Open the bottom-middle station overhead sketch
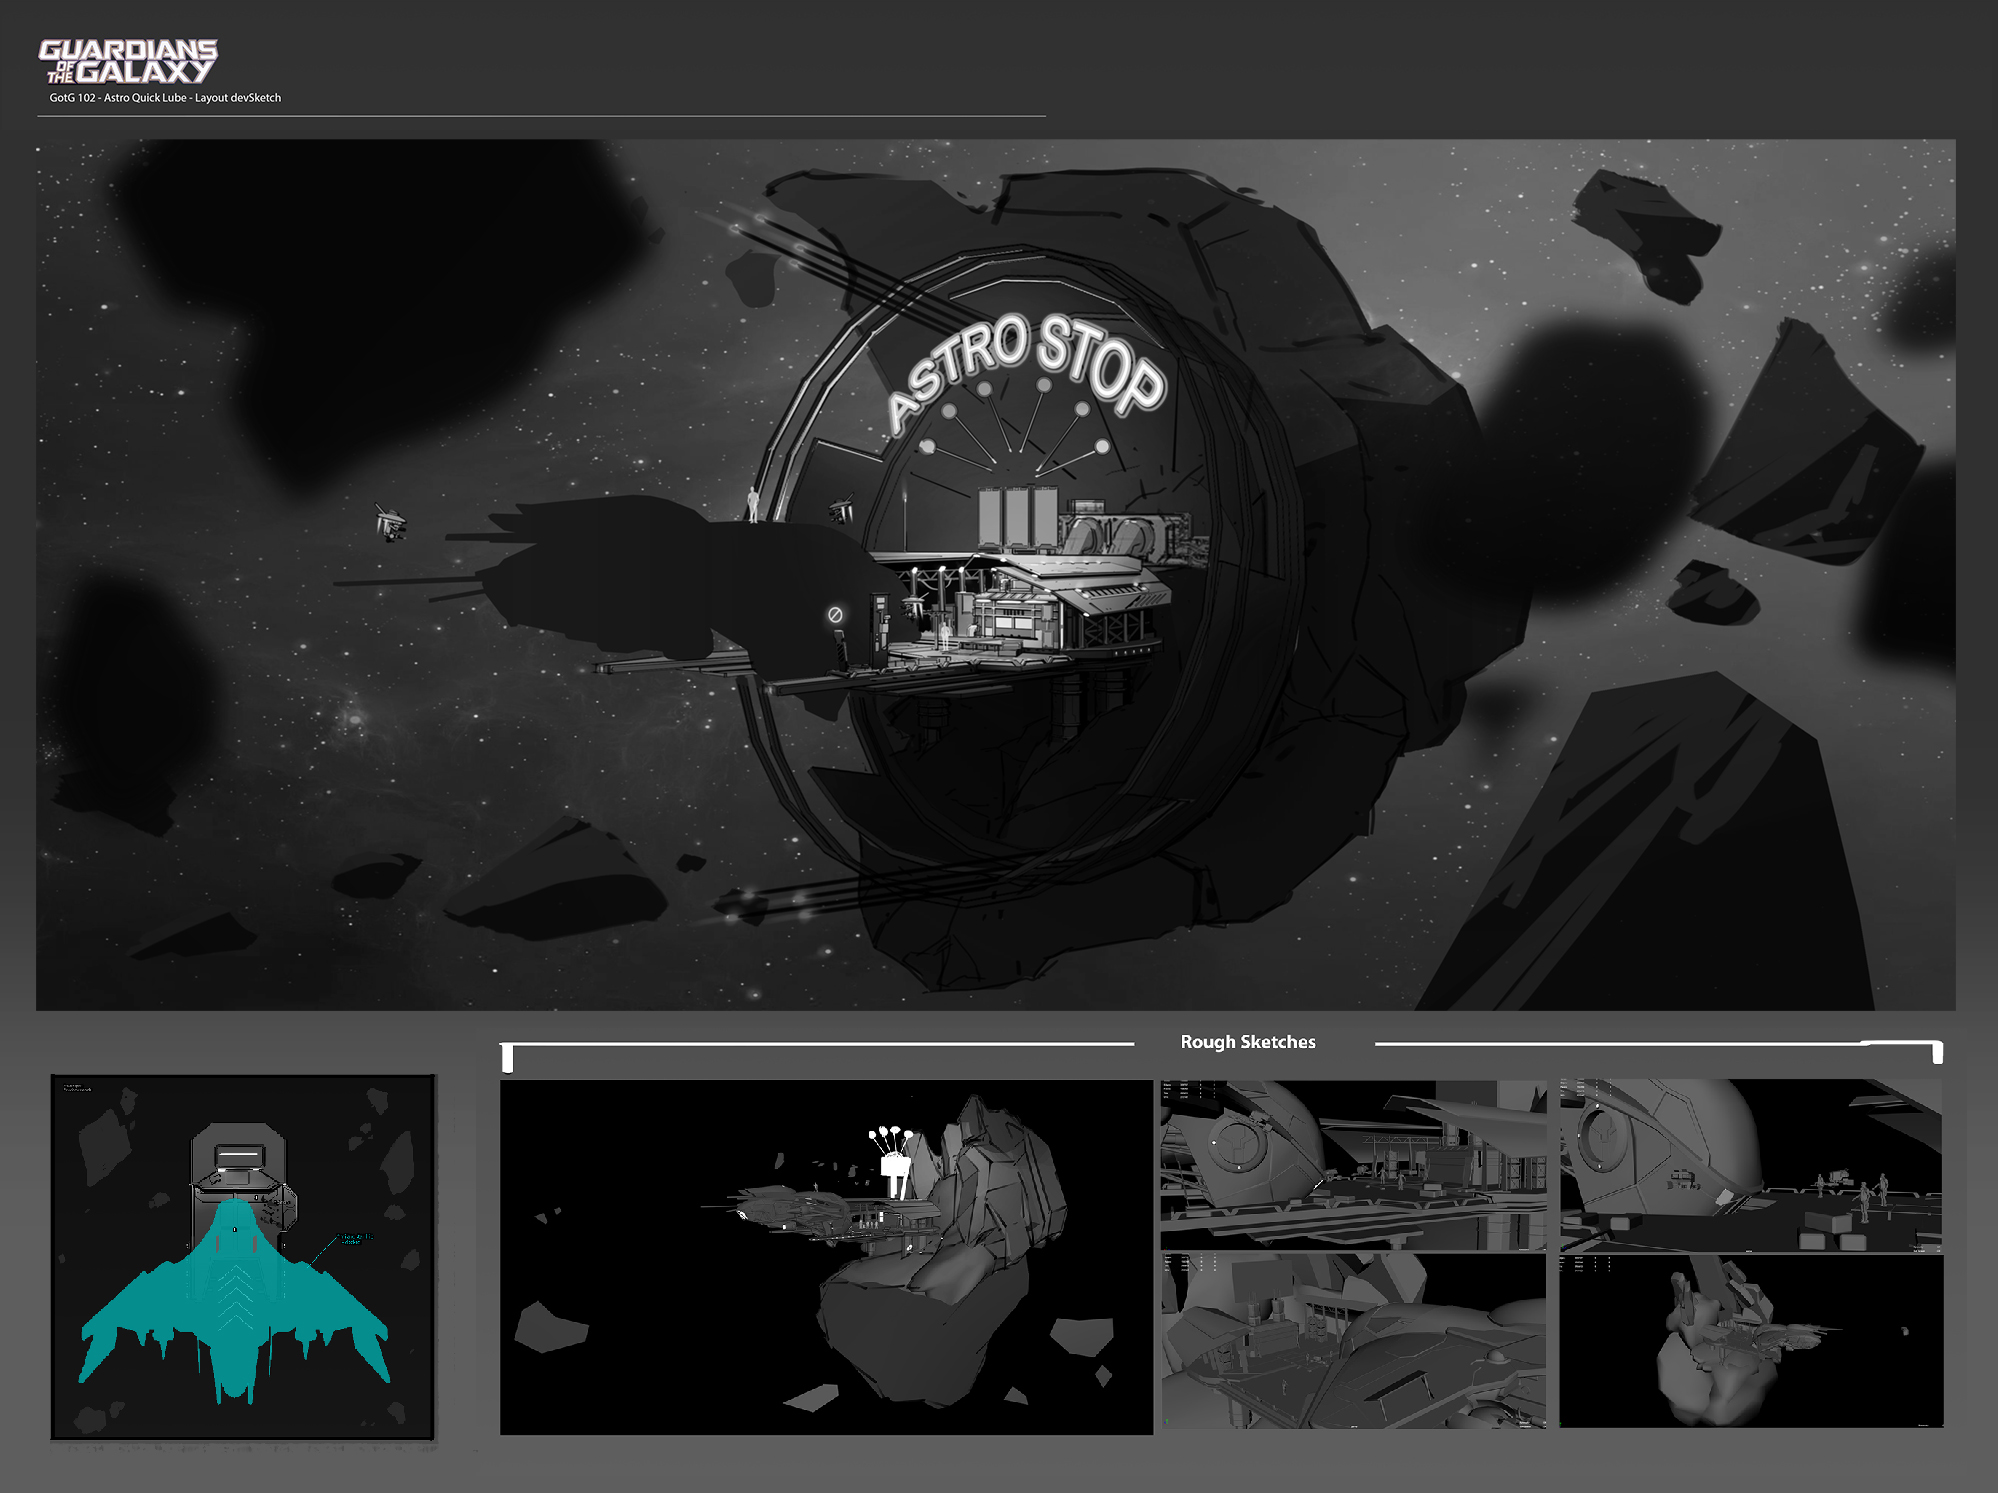 click(1353, 1341)
